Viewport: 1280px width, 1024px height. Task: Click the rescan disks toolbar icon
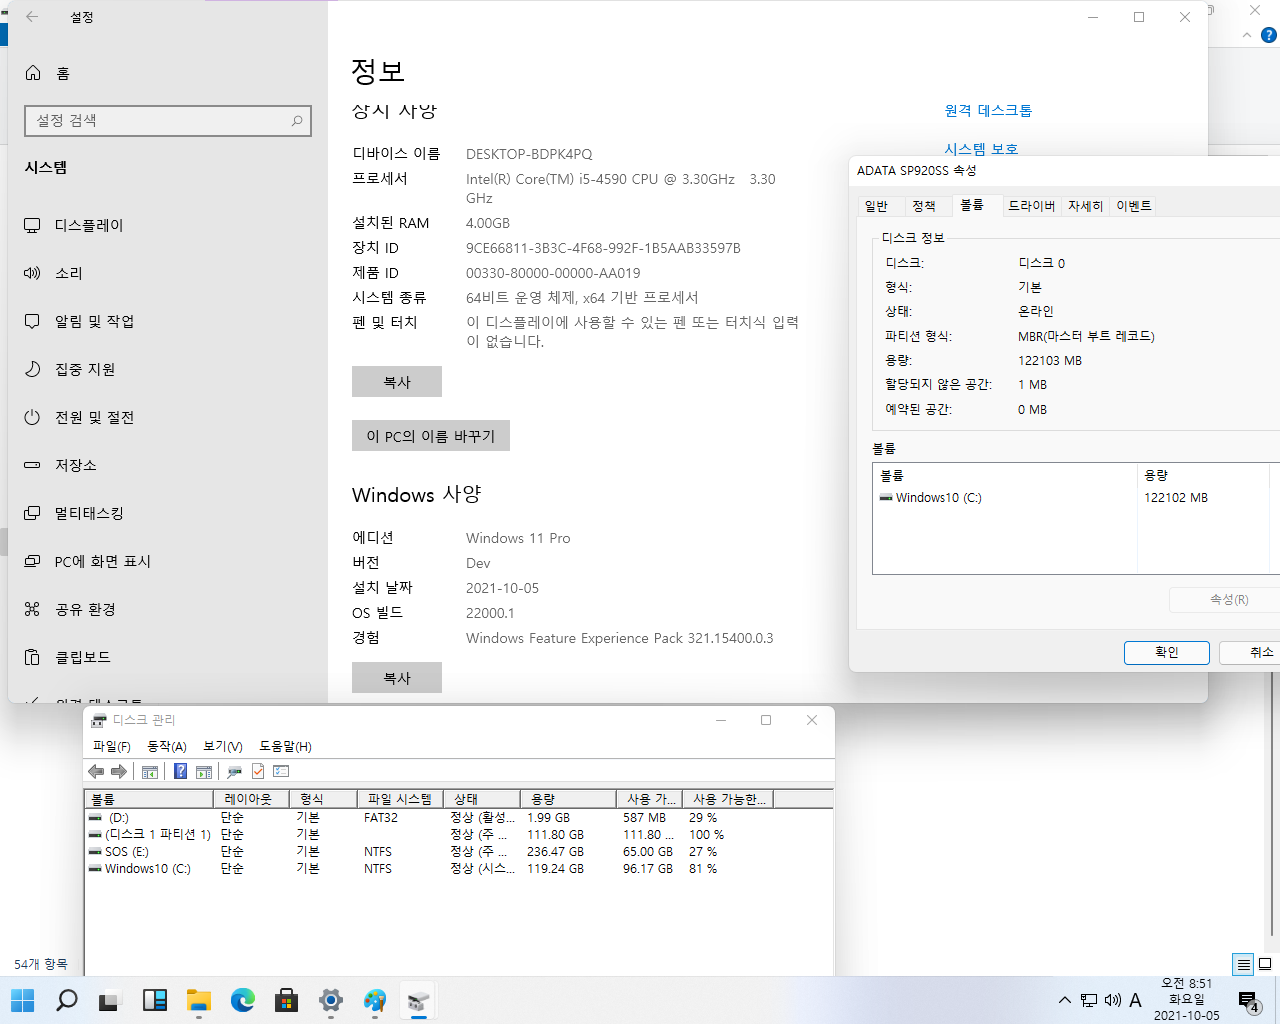(235, 771)
